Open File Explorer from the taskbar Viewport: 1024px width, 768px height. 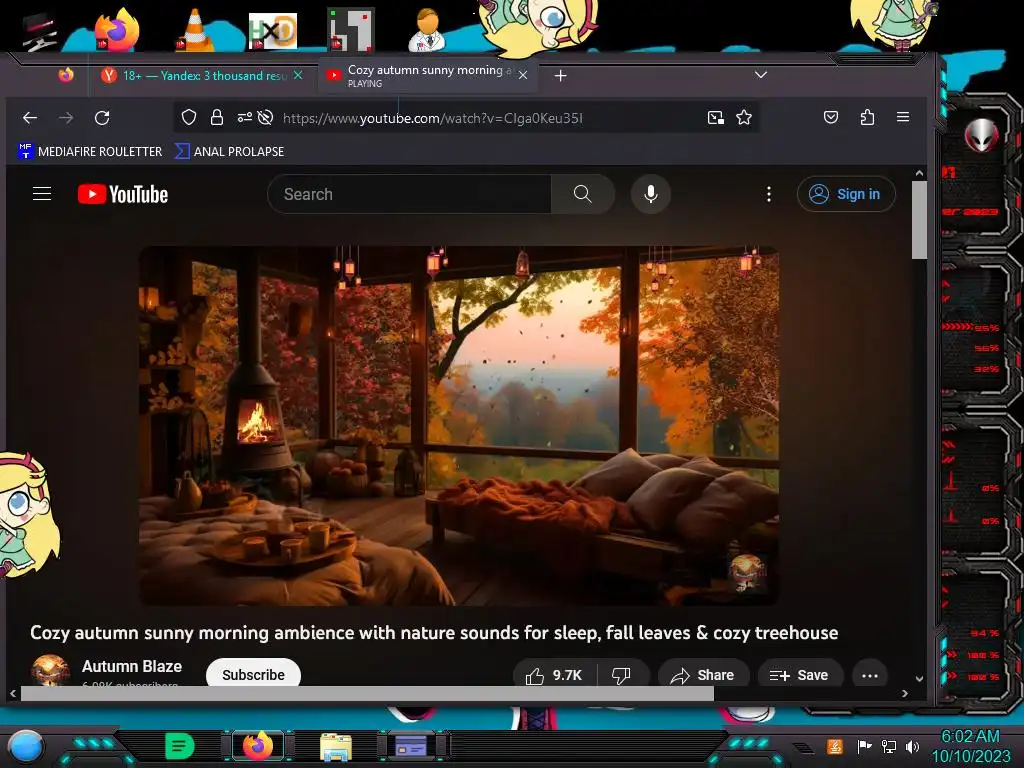(x=336, y=746)
